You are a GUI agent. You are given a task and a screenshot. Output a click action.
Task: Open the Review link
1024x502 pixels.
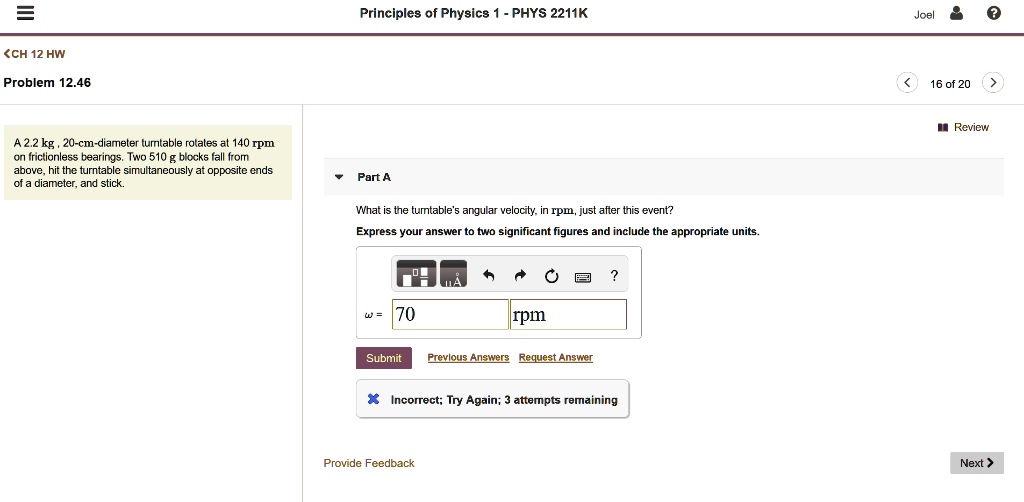963,127
